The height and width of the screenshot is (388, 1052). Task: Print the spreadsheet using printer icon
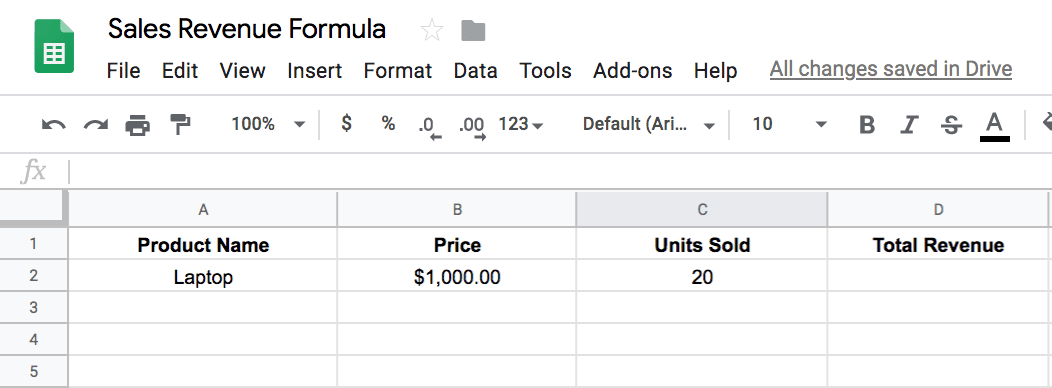(x=138, y=125)
